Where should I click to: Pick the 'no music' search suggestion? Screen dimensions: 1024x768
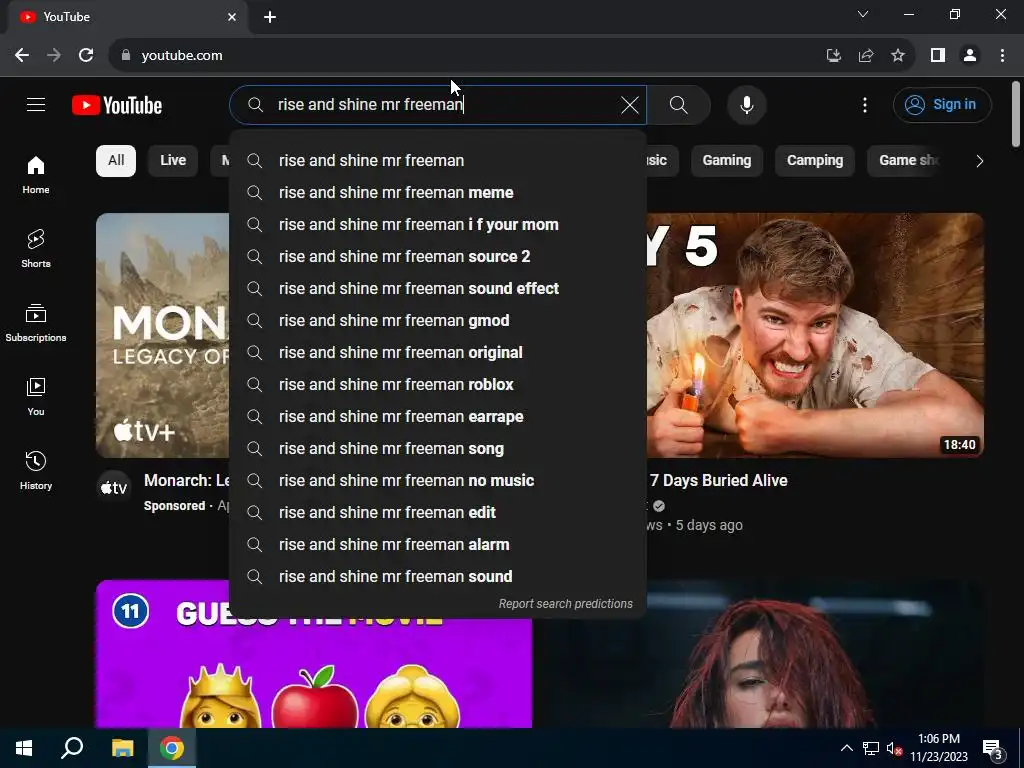click(438, 481)
